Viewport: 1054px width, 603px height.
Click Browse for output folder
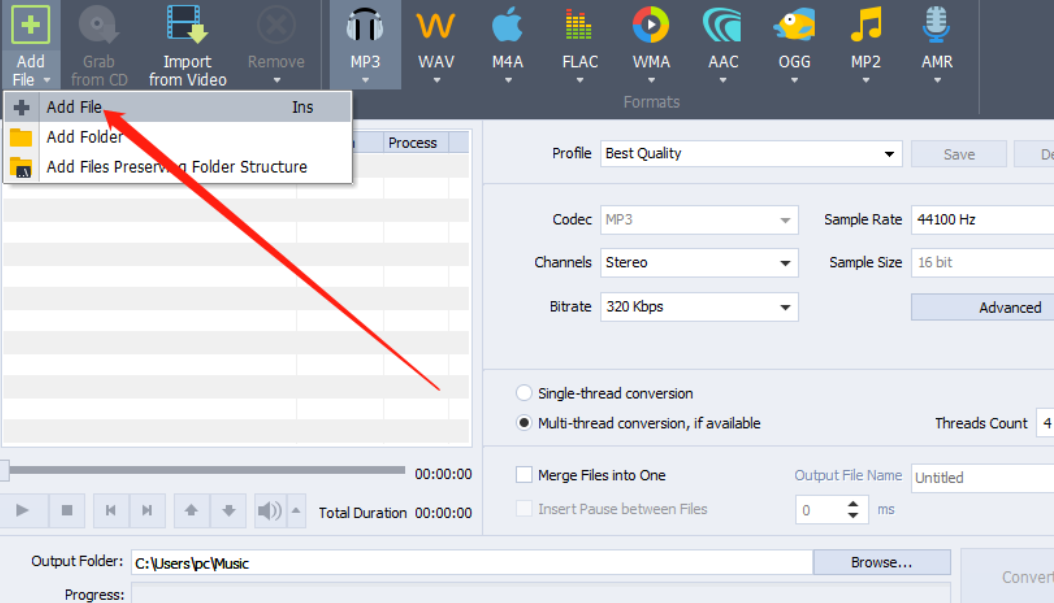pos(881,562)
